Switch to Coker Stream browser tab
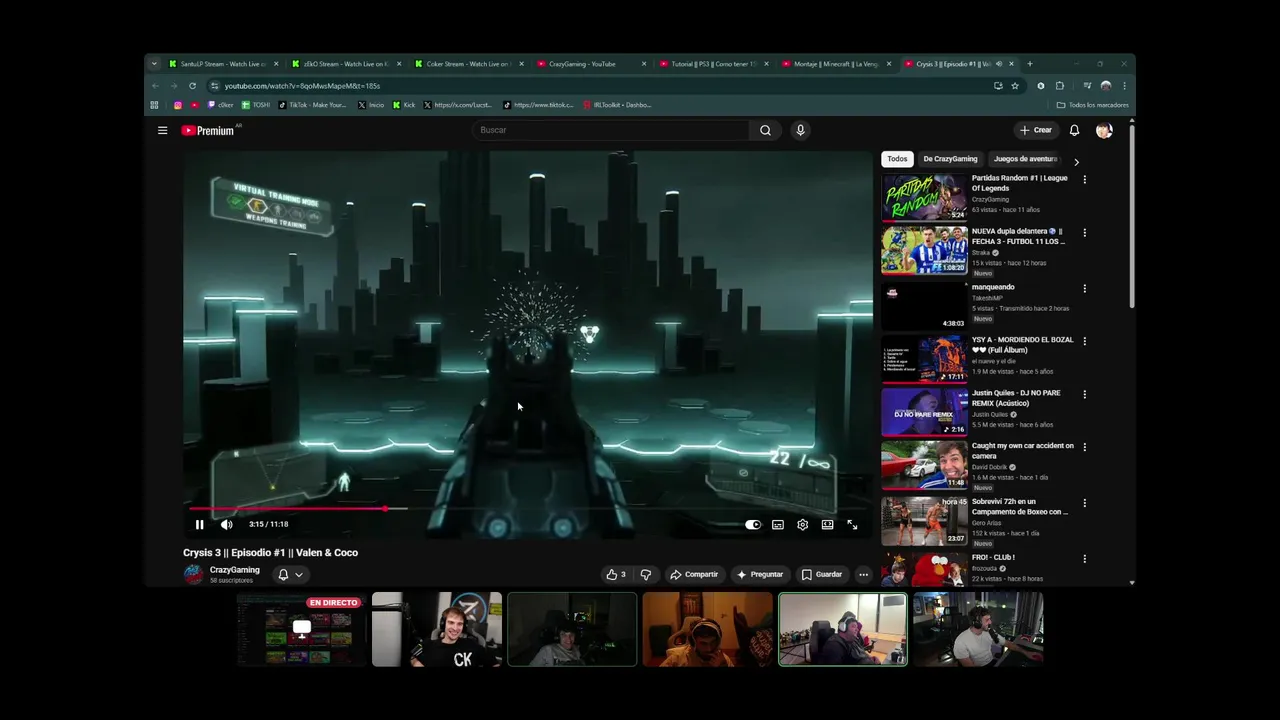This screenshot has height=720, width=1280. [x=469, y=64]
